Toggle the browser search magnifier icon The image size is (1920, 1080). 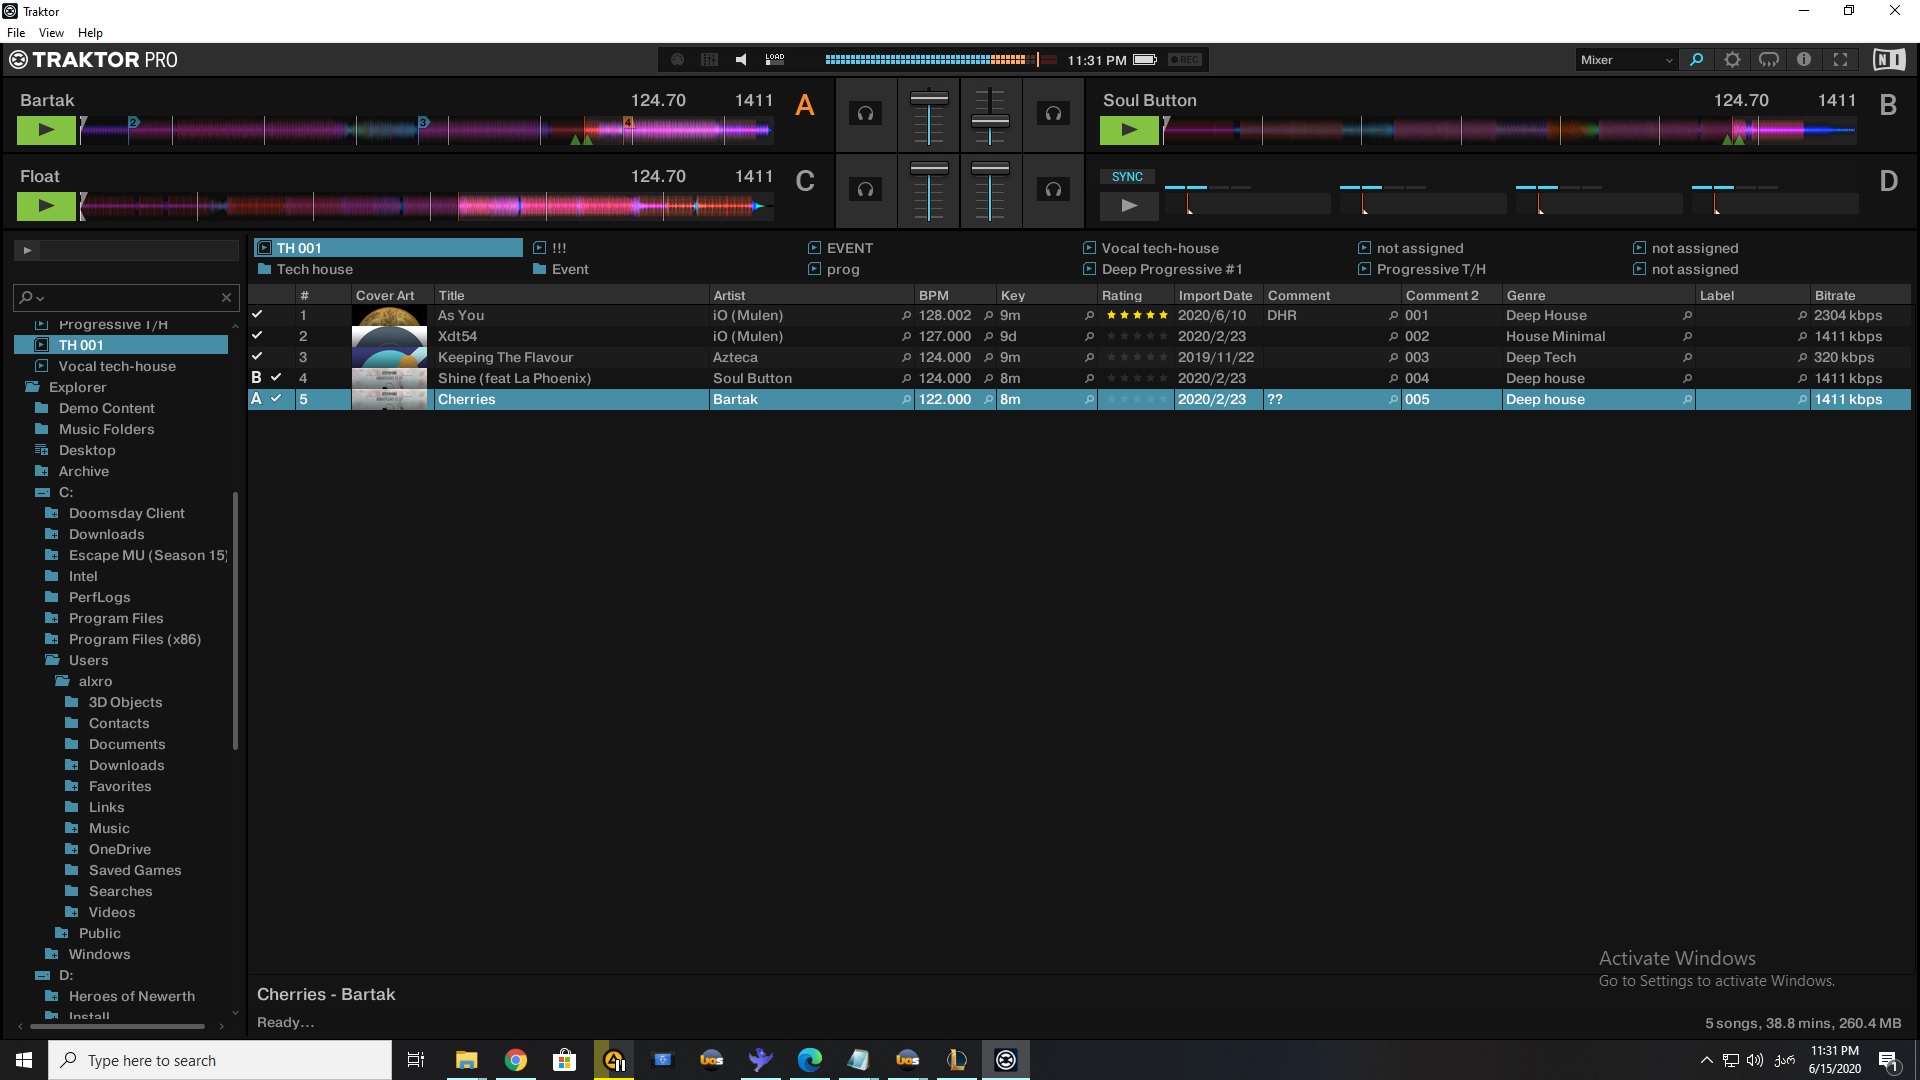point(1696,60)
